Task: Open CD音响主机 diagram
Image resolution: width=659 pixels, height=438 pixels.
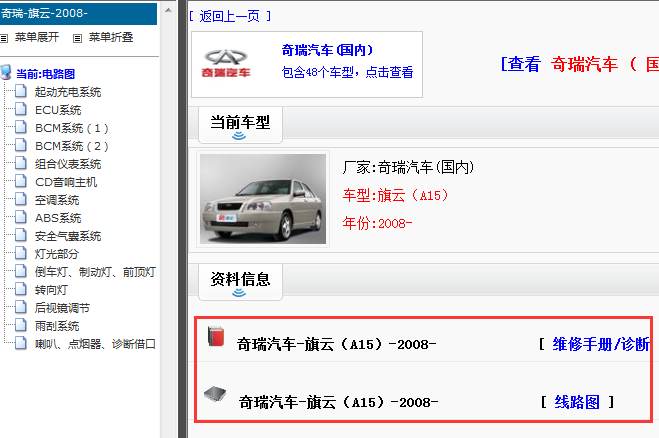Action: click(x=66, y=182)
